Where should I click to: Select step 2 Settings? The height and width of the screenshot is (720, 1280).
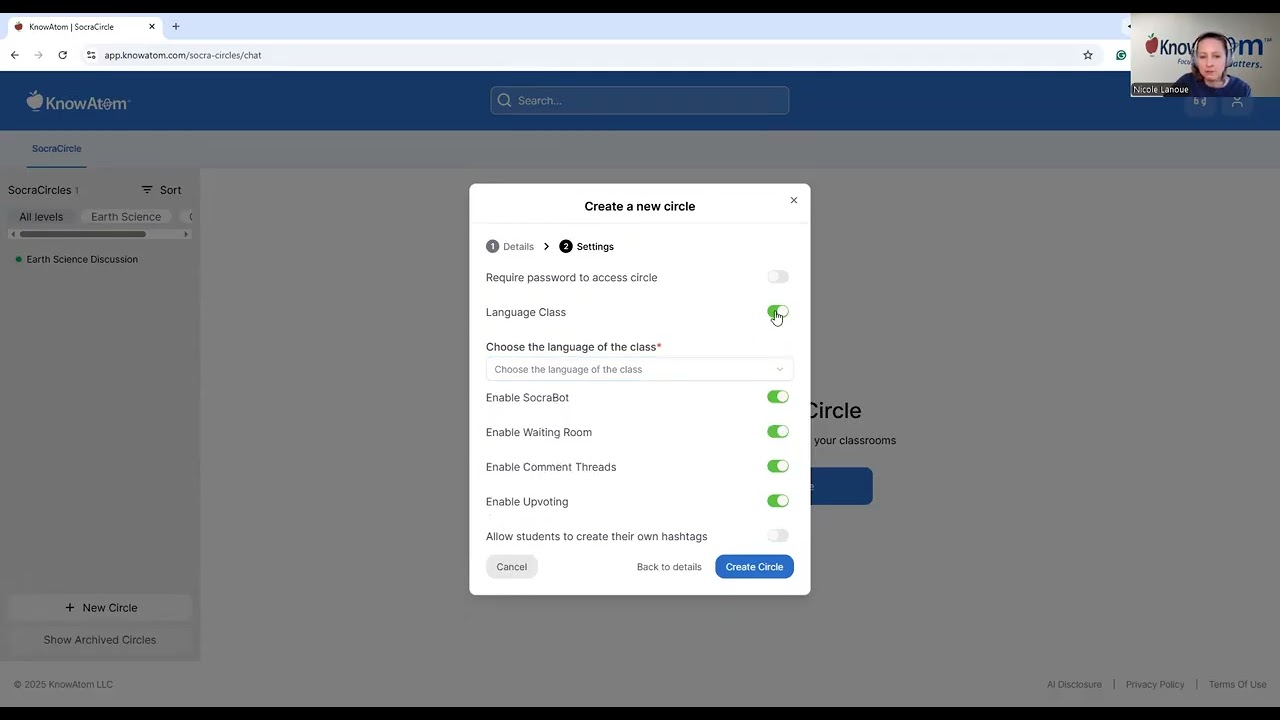pos(587,246)
